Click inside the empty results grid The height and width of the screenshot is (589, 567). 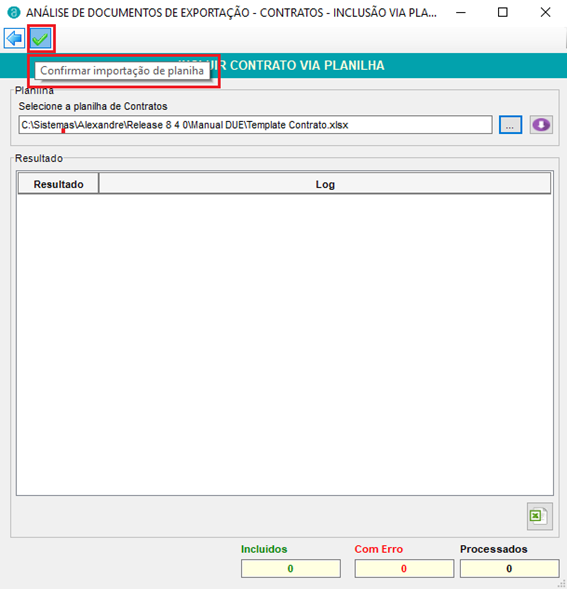284,344
